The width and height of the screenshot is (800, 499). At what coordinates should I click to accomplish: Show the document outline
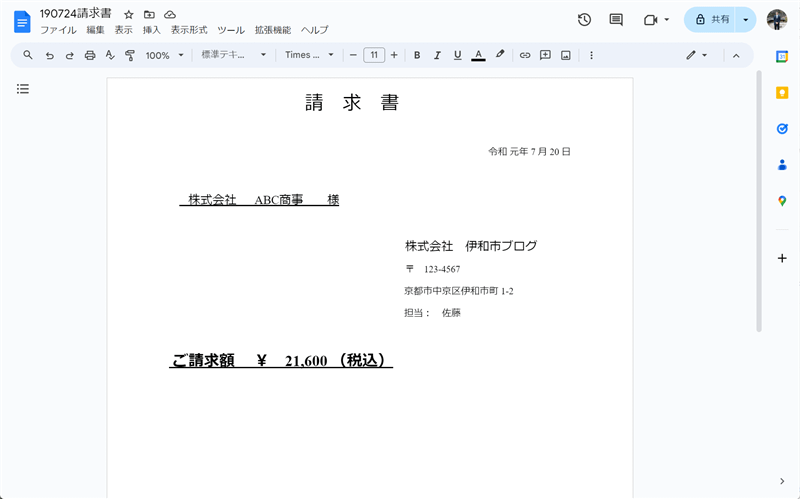coord(23,89)
